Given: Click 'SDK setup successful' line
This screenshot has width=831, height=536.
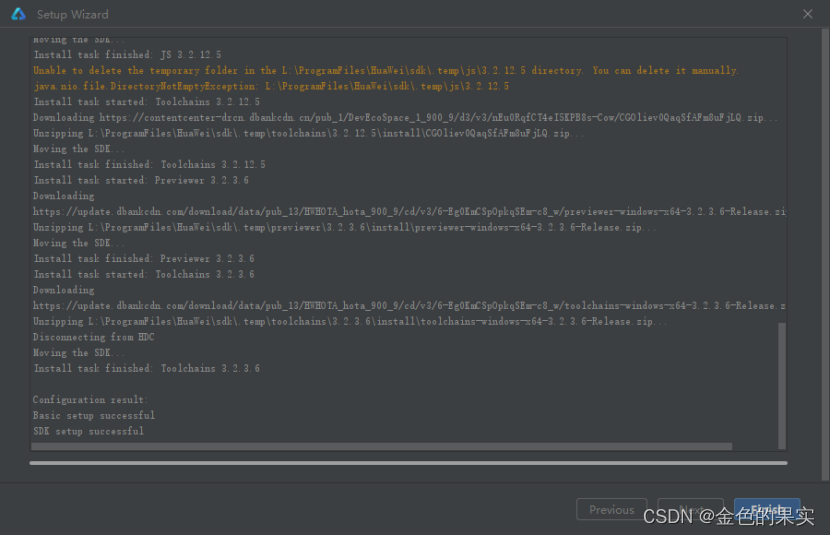Looking at the screenshot, I should point(88,431).
